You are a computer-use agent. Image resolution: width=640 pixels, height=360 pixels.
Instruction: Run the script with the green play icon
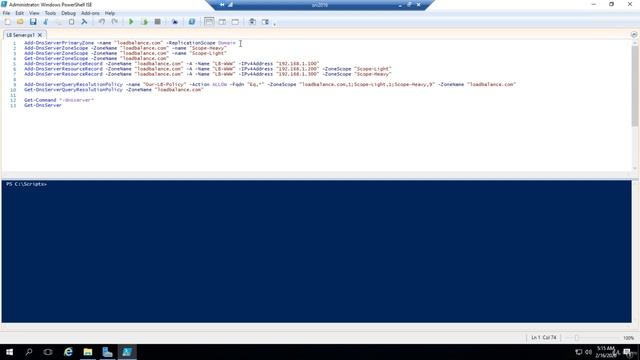131,22
